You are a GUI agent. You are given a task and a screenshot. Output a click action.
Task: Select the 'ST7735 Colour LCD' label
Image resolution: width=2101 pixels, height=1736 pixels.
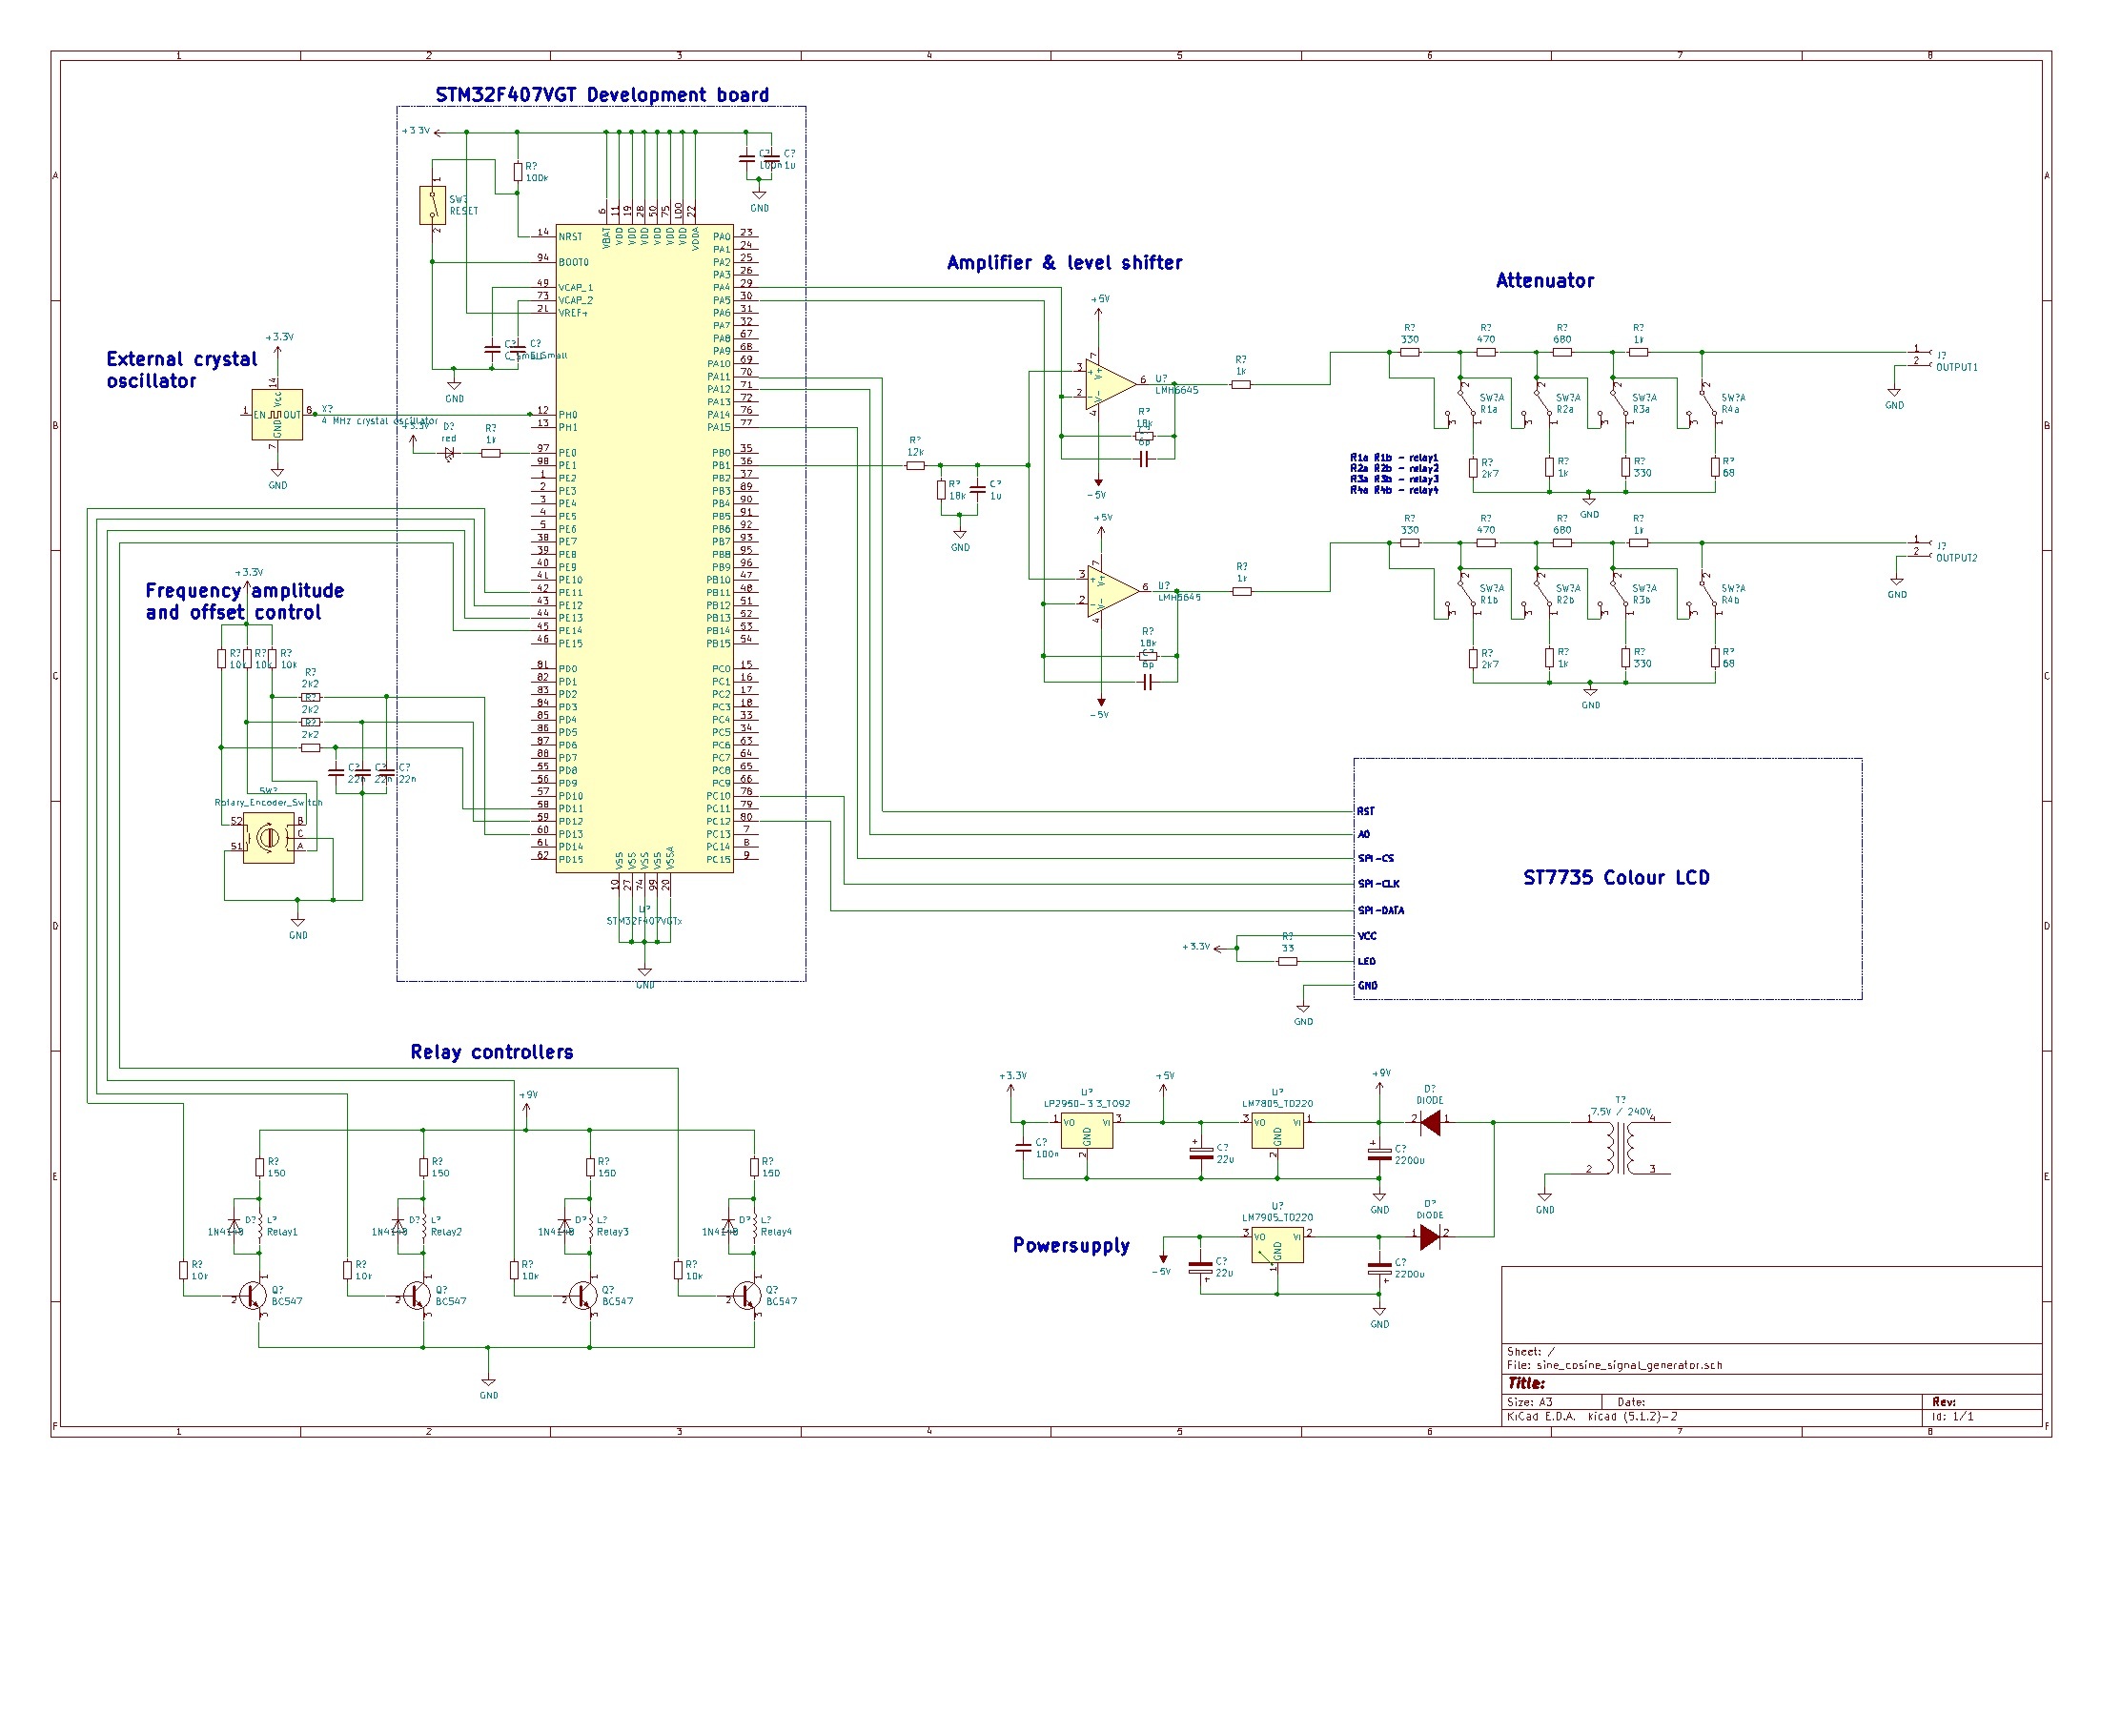[1615, 877]
